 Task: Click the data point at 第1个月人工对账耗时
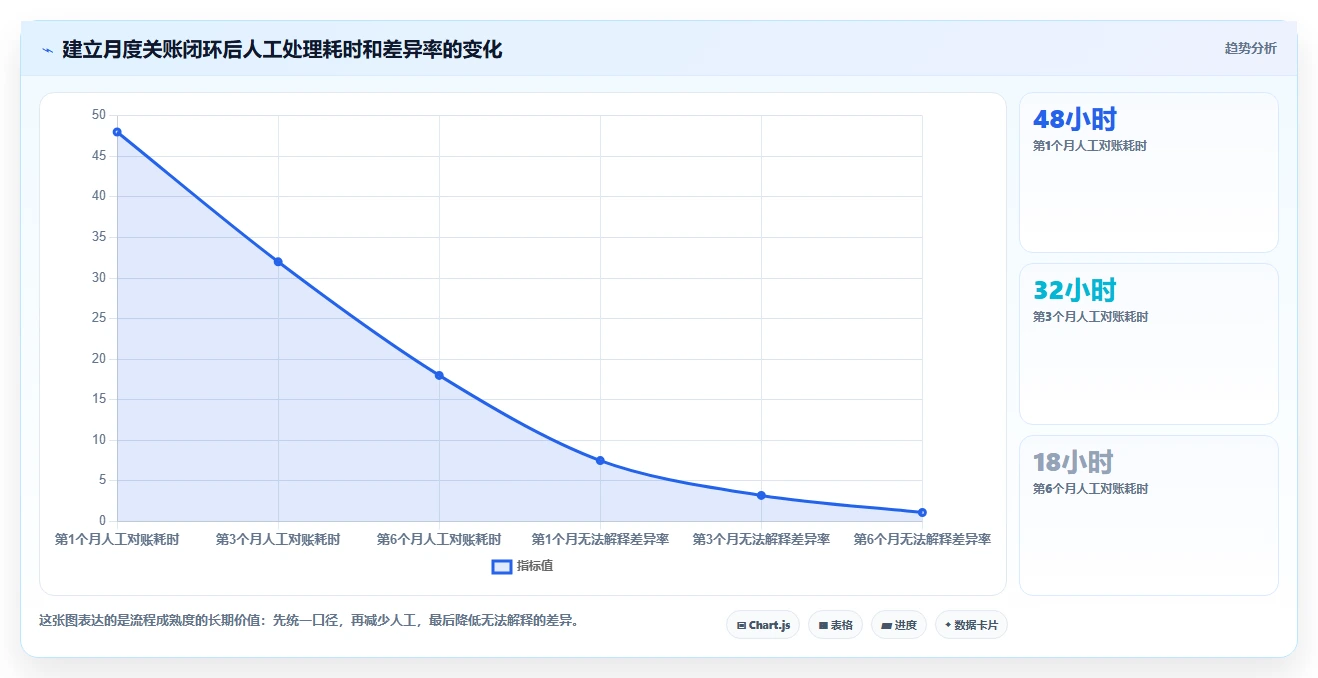tap(117, 132)
